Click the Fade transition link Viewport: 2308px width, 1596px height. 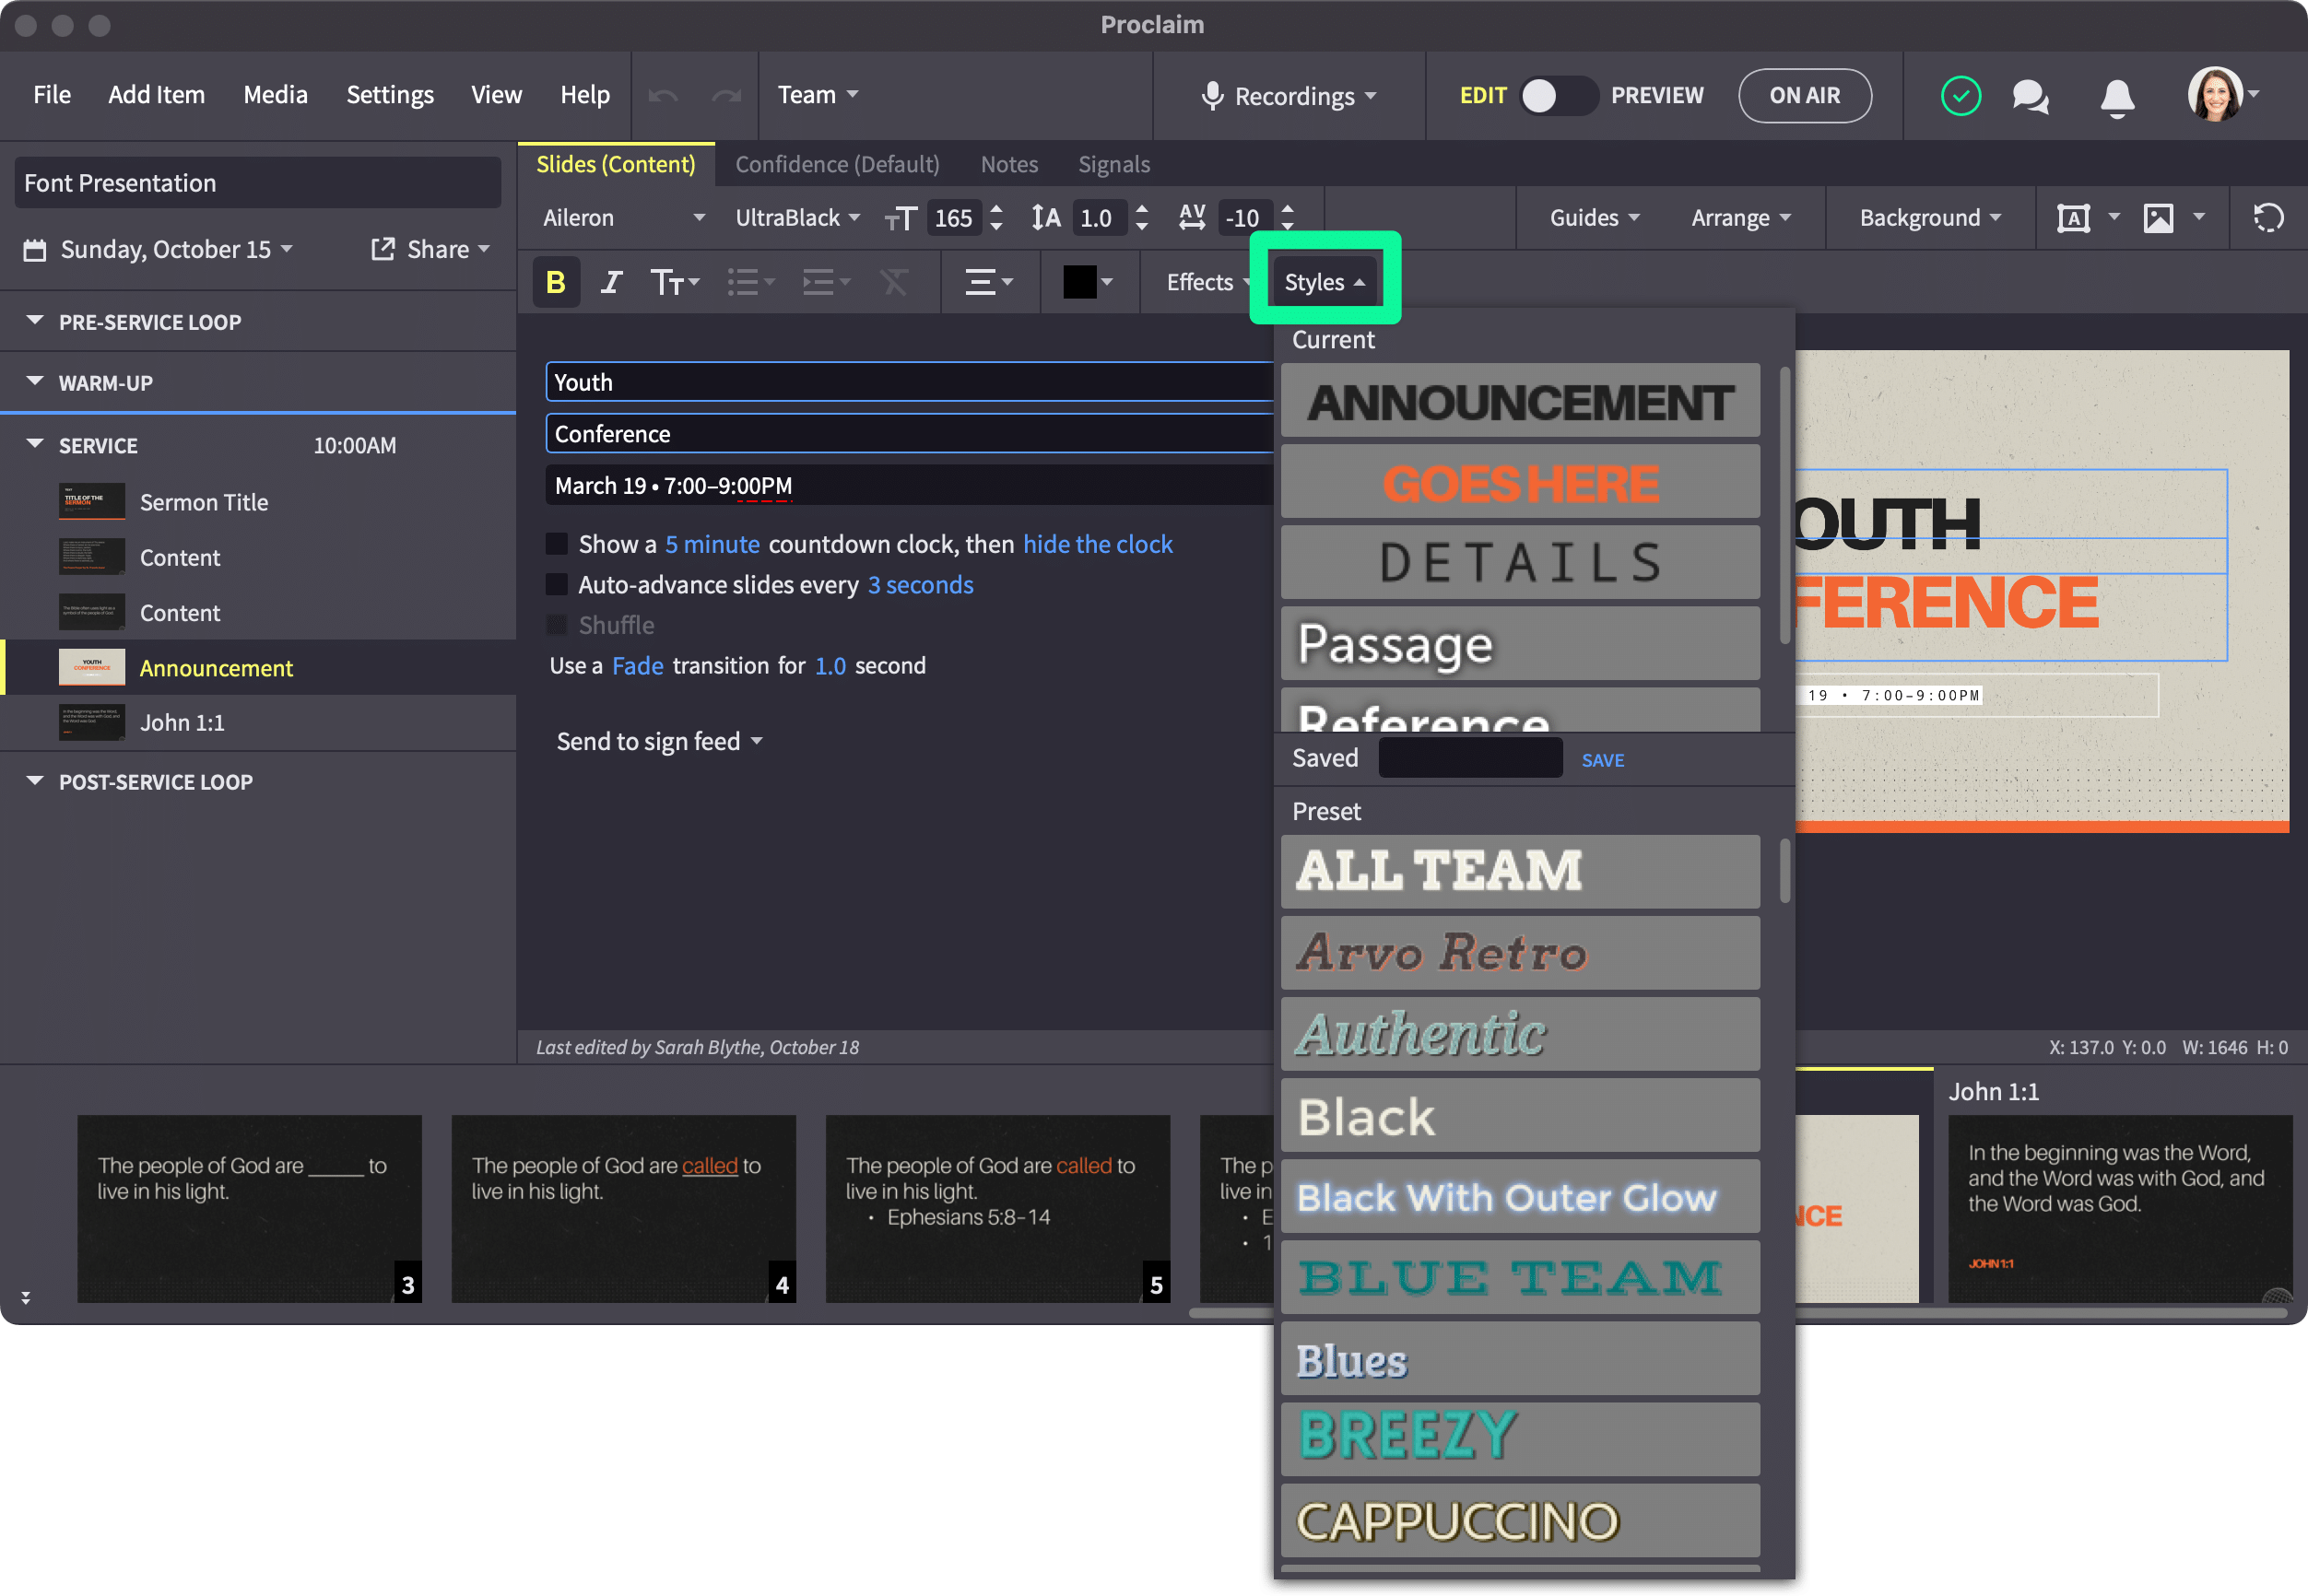coord(638,666)
